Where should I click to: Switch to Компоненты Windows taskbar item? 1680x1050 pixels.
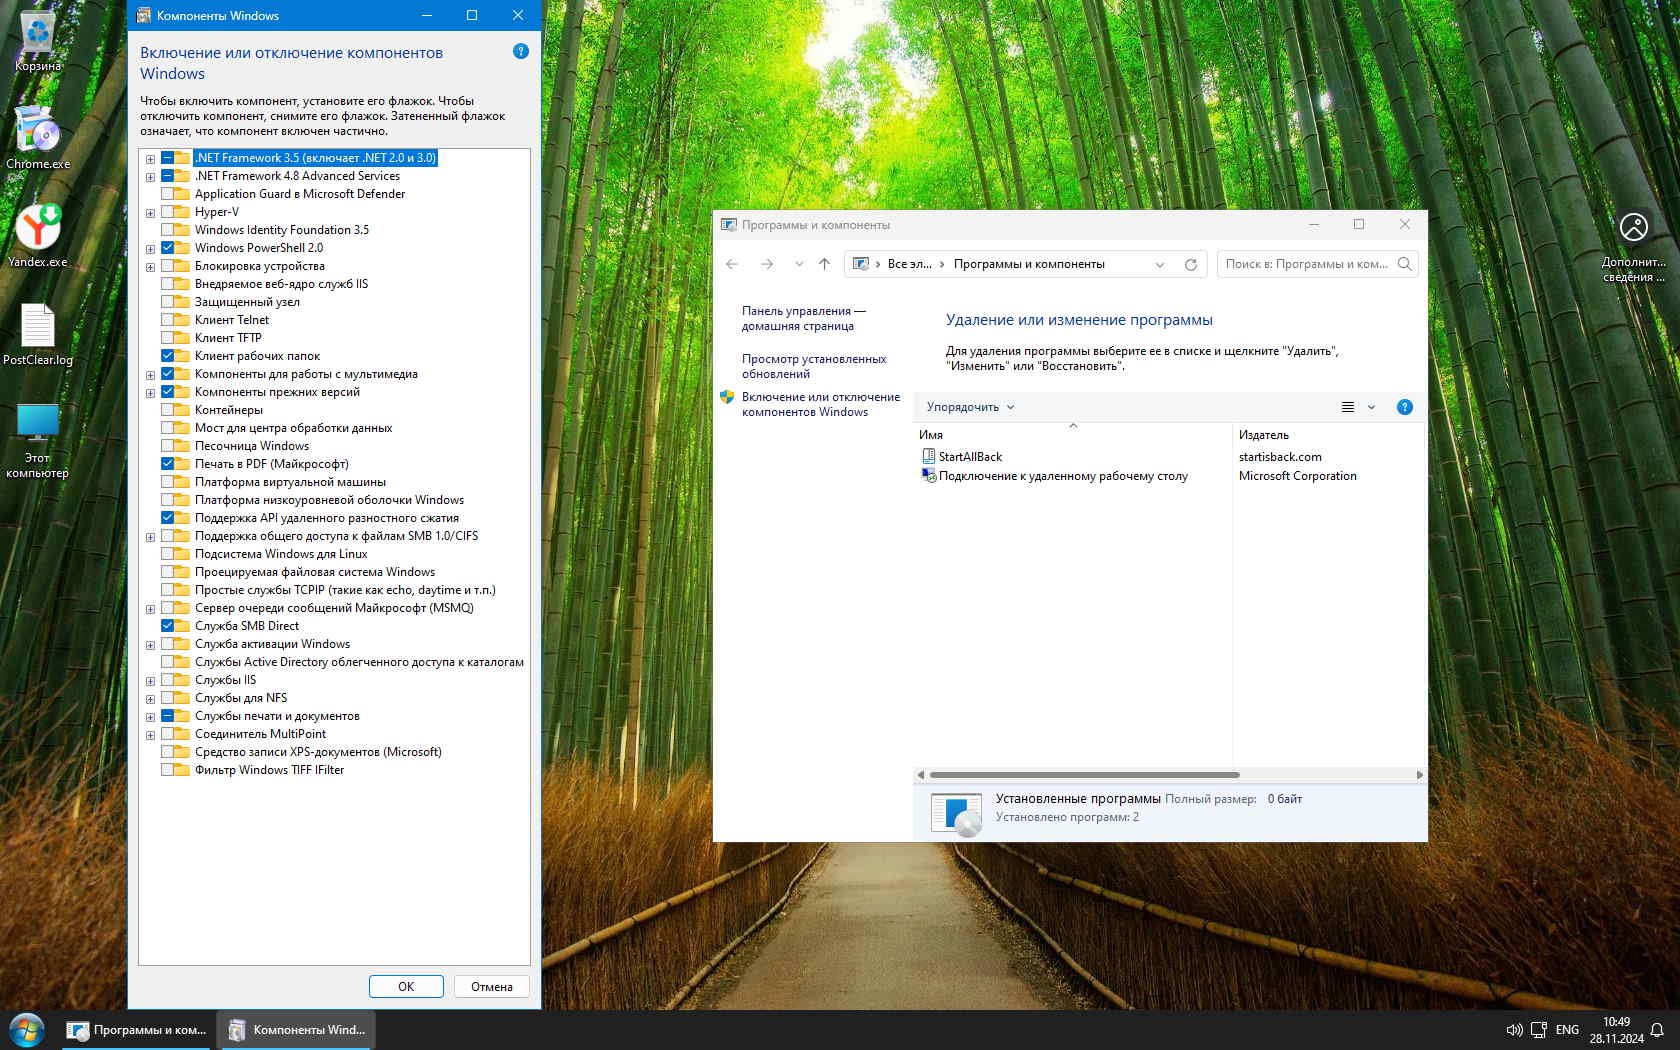tap(296, 1029)
